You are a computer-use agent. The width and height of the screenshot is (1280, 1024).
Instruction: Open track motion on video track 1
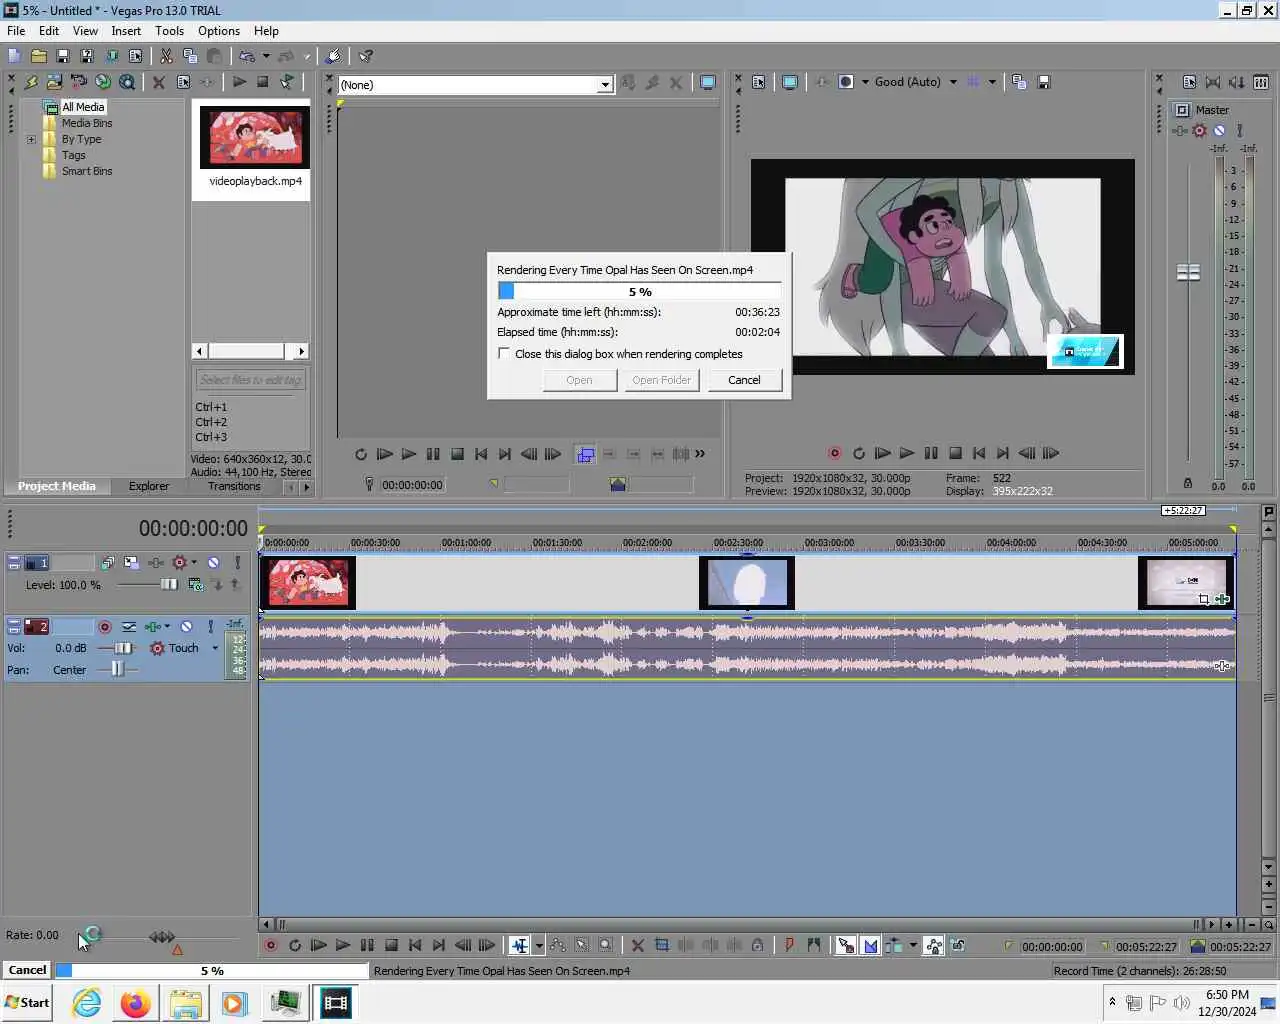click(x=131, y=562)
